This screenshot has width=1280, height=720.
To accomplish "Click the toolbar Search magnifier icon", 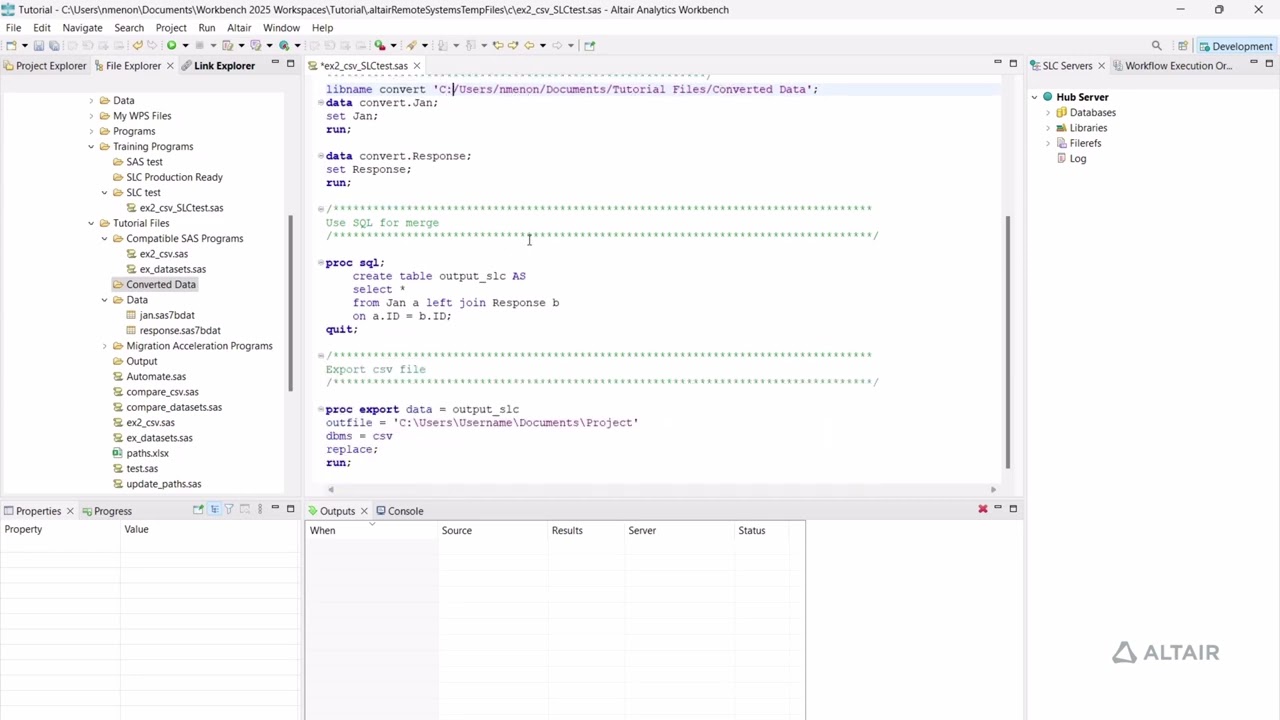I will coord(1157,46).
